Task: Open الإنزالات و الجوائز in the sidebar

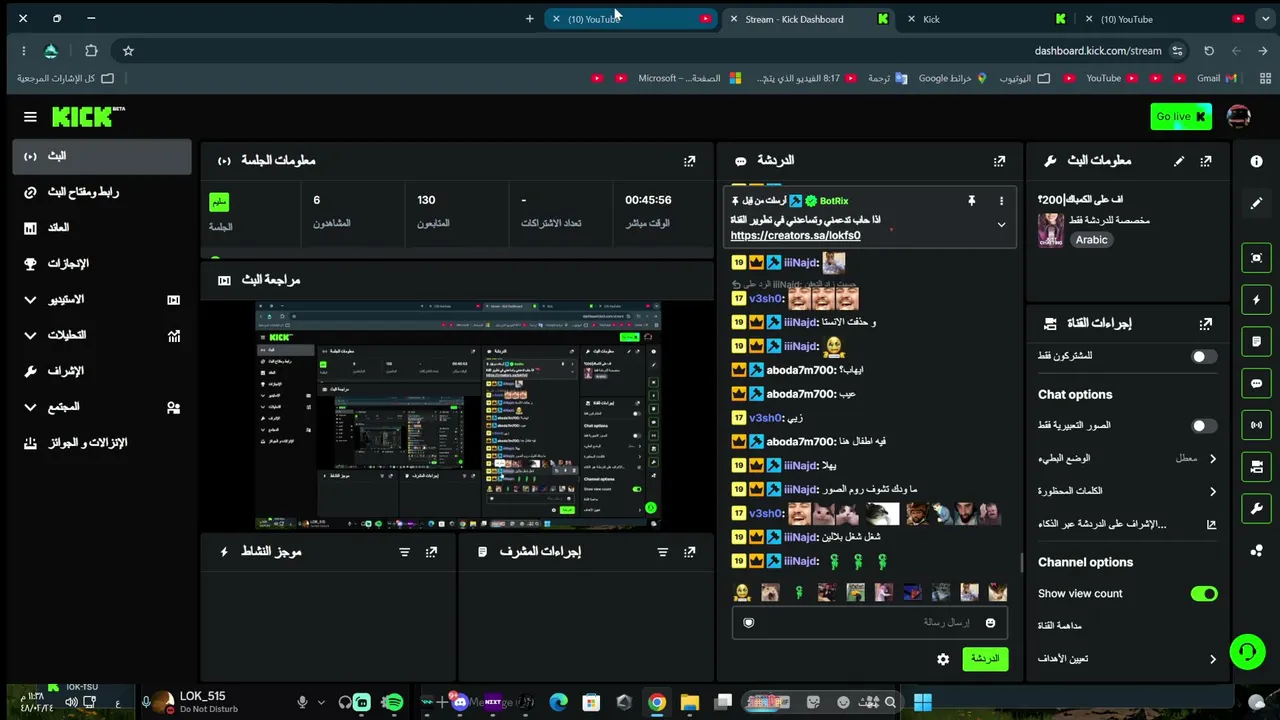Action: [101, 443]
